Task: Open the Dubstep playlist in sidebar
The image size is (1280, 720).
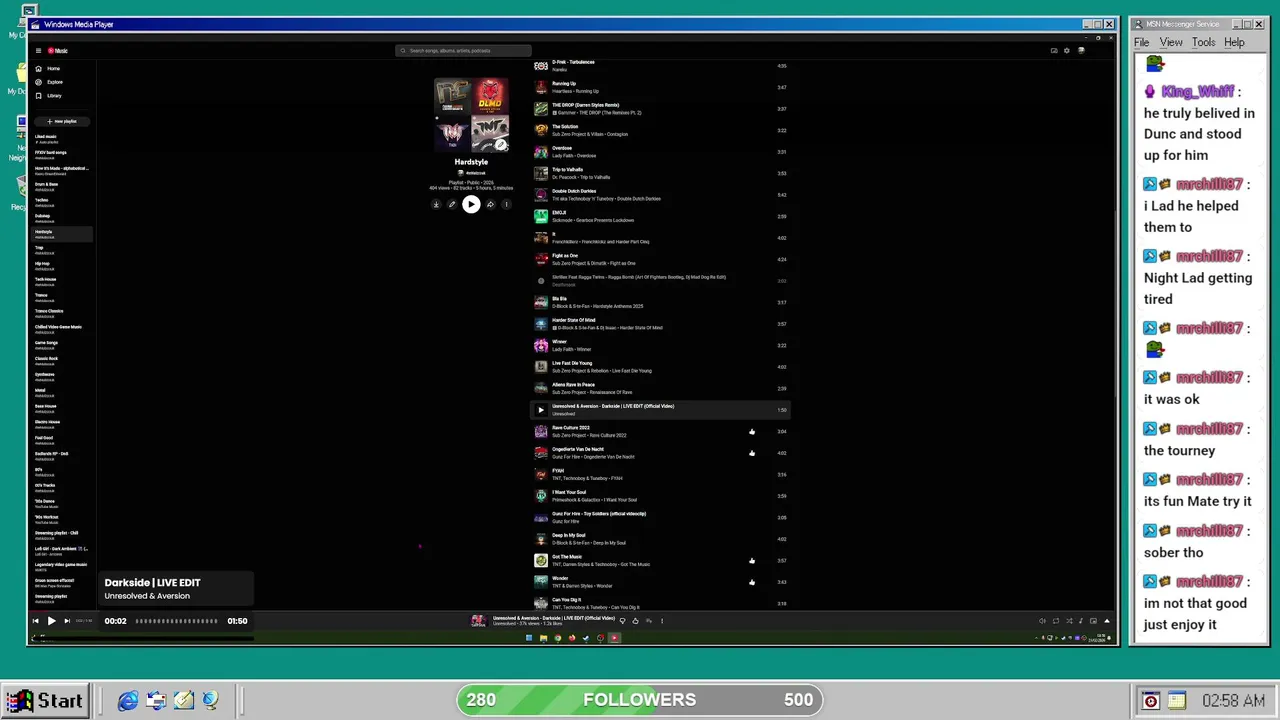Action: [62, 218]
